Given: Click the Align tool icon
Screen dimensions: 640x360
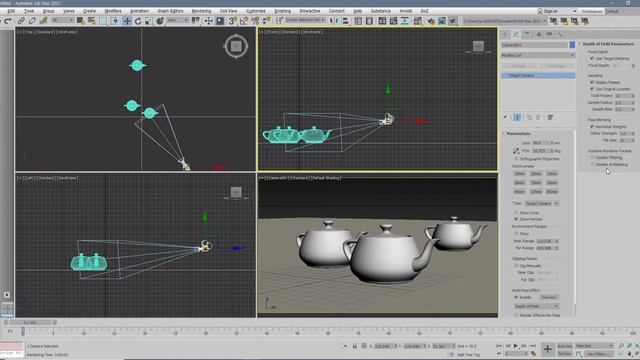Looking at the screenshot, I should pos(345,21).
